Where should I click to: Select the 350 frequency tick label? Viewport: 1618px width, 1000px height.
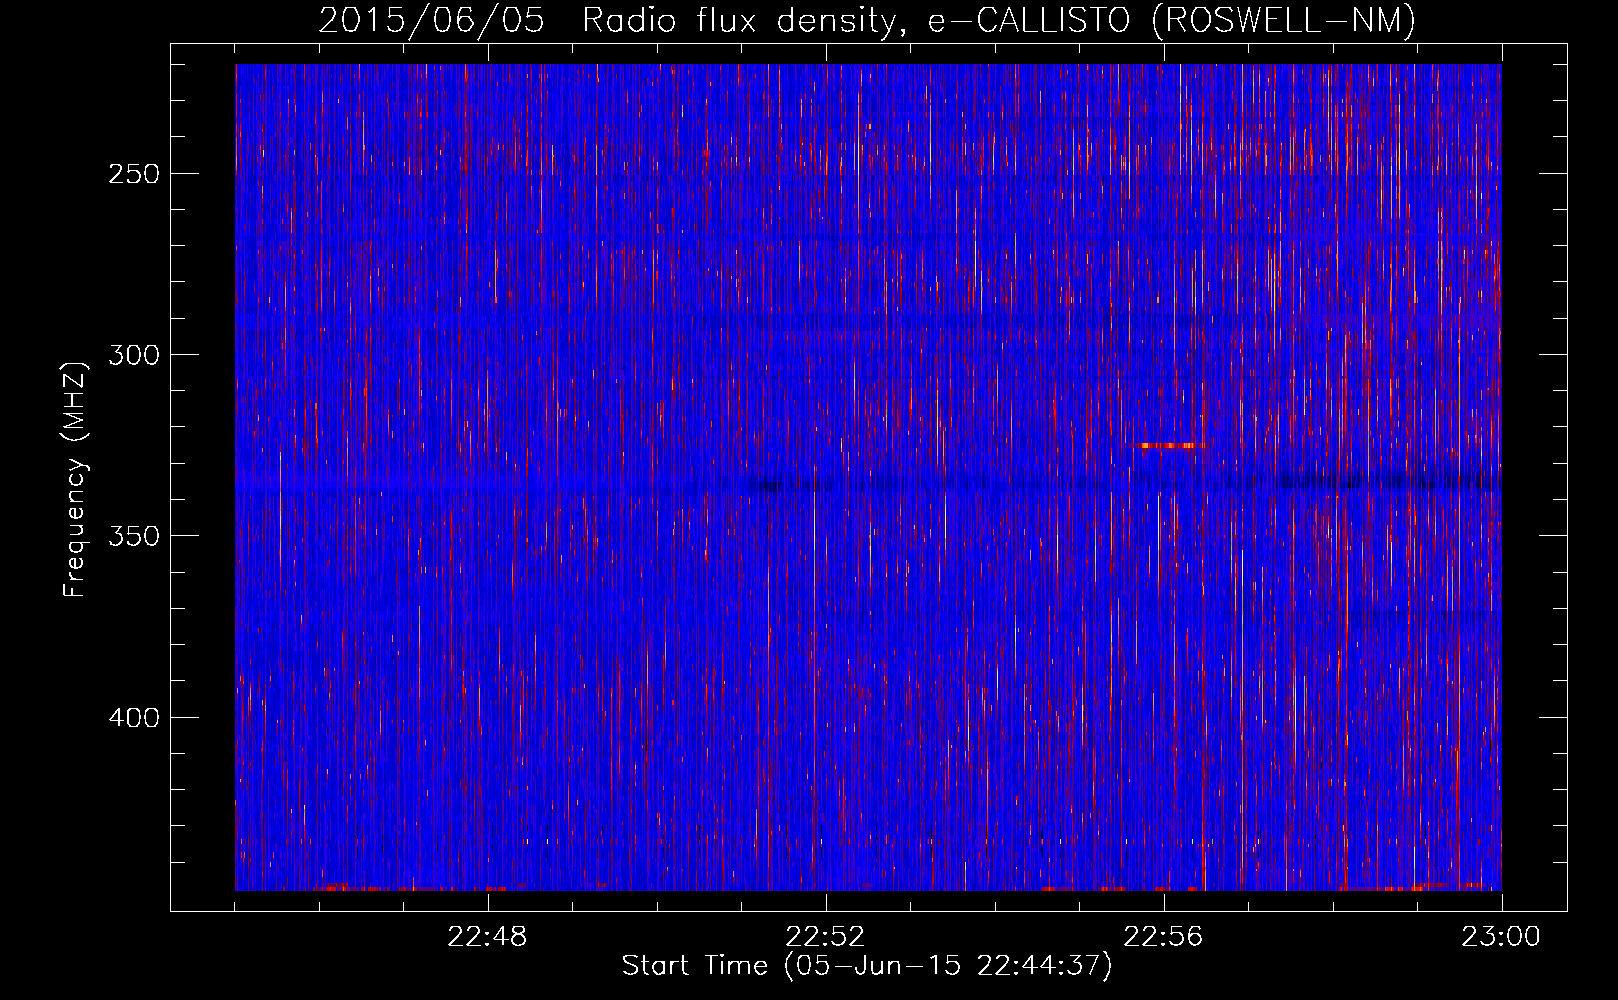[x=134, y=536]
